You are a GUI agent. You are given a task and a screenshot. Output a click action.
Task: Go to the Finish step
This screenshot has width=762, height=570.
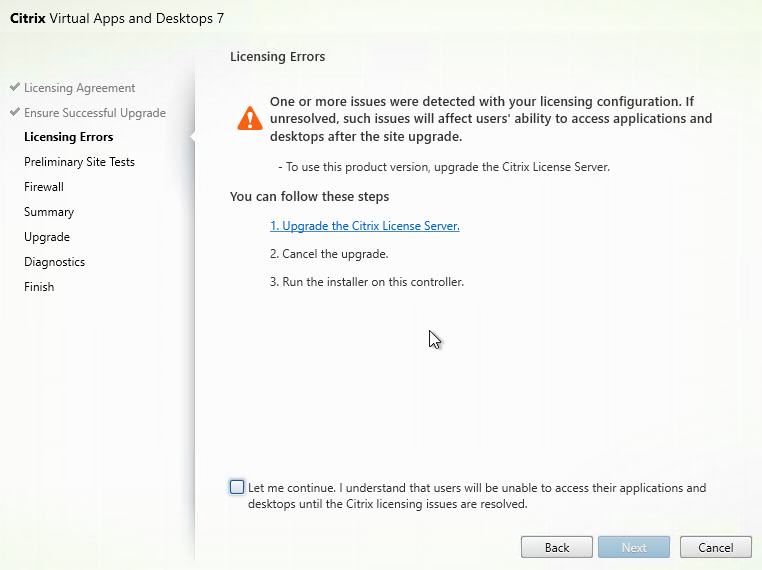tap(39, 287)
